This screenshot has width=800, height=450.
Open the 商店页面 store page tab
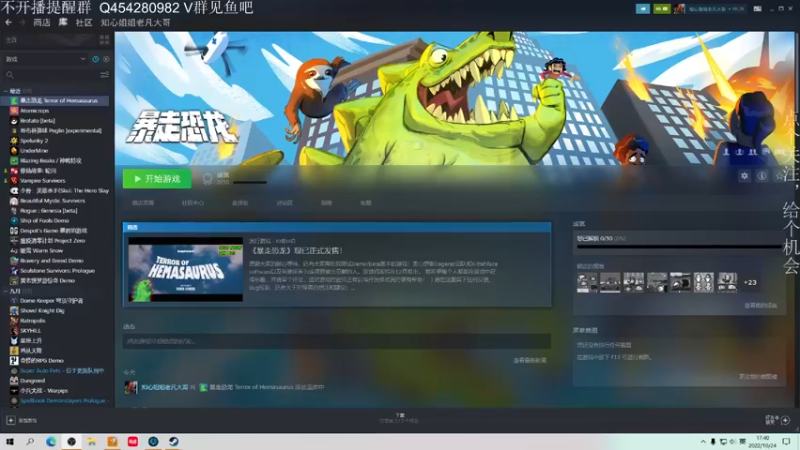point(143,203)
